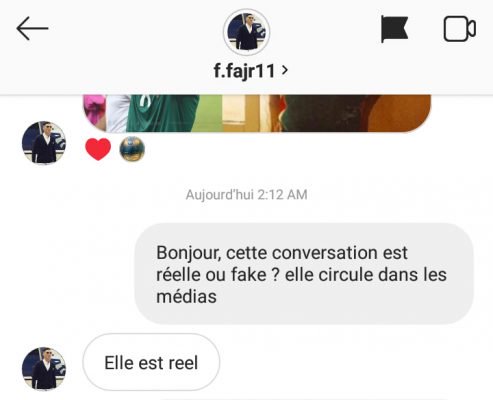Click the word "Bonjour" in the sent message
Image resolution: width=493 pixels, height=400 pixels.
(x=189, y=253)
